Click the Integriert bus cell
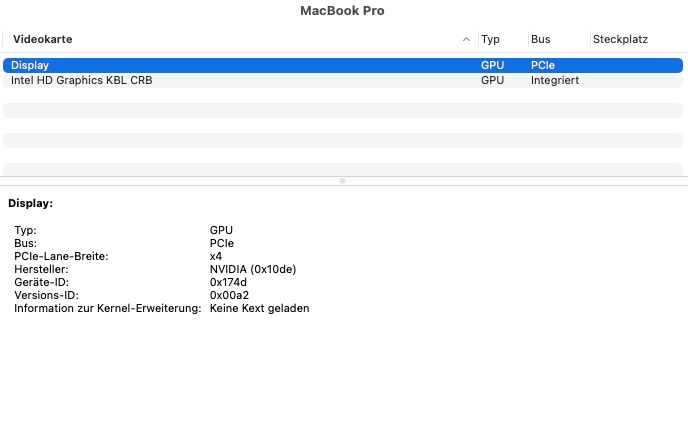This screenshot has height=433, width=688. [555, 80]
